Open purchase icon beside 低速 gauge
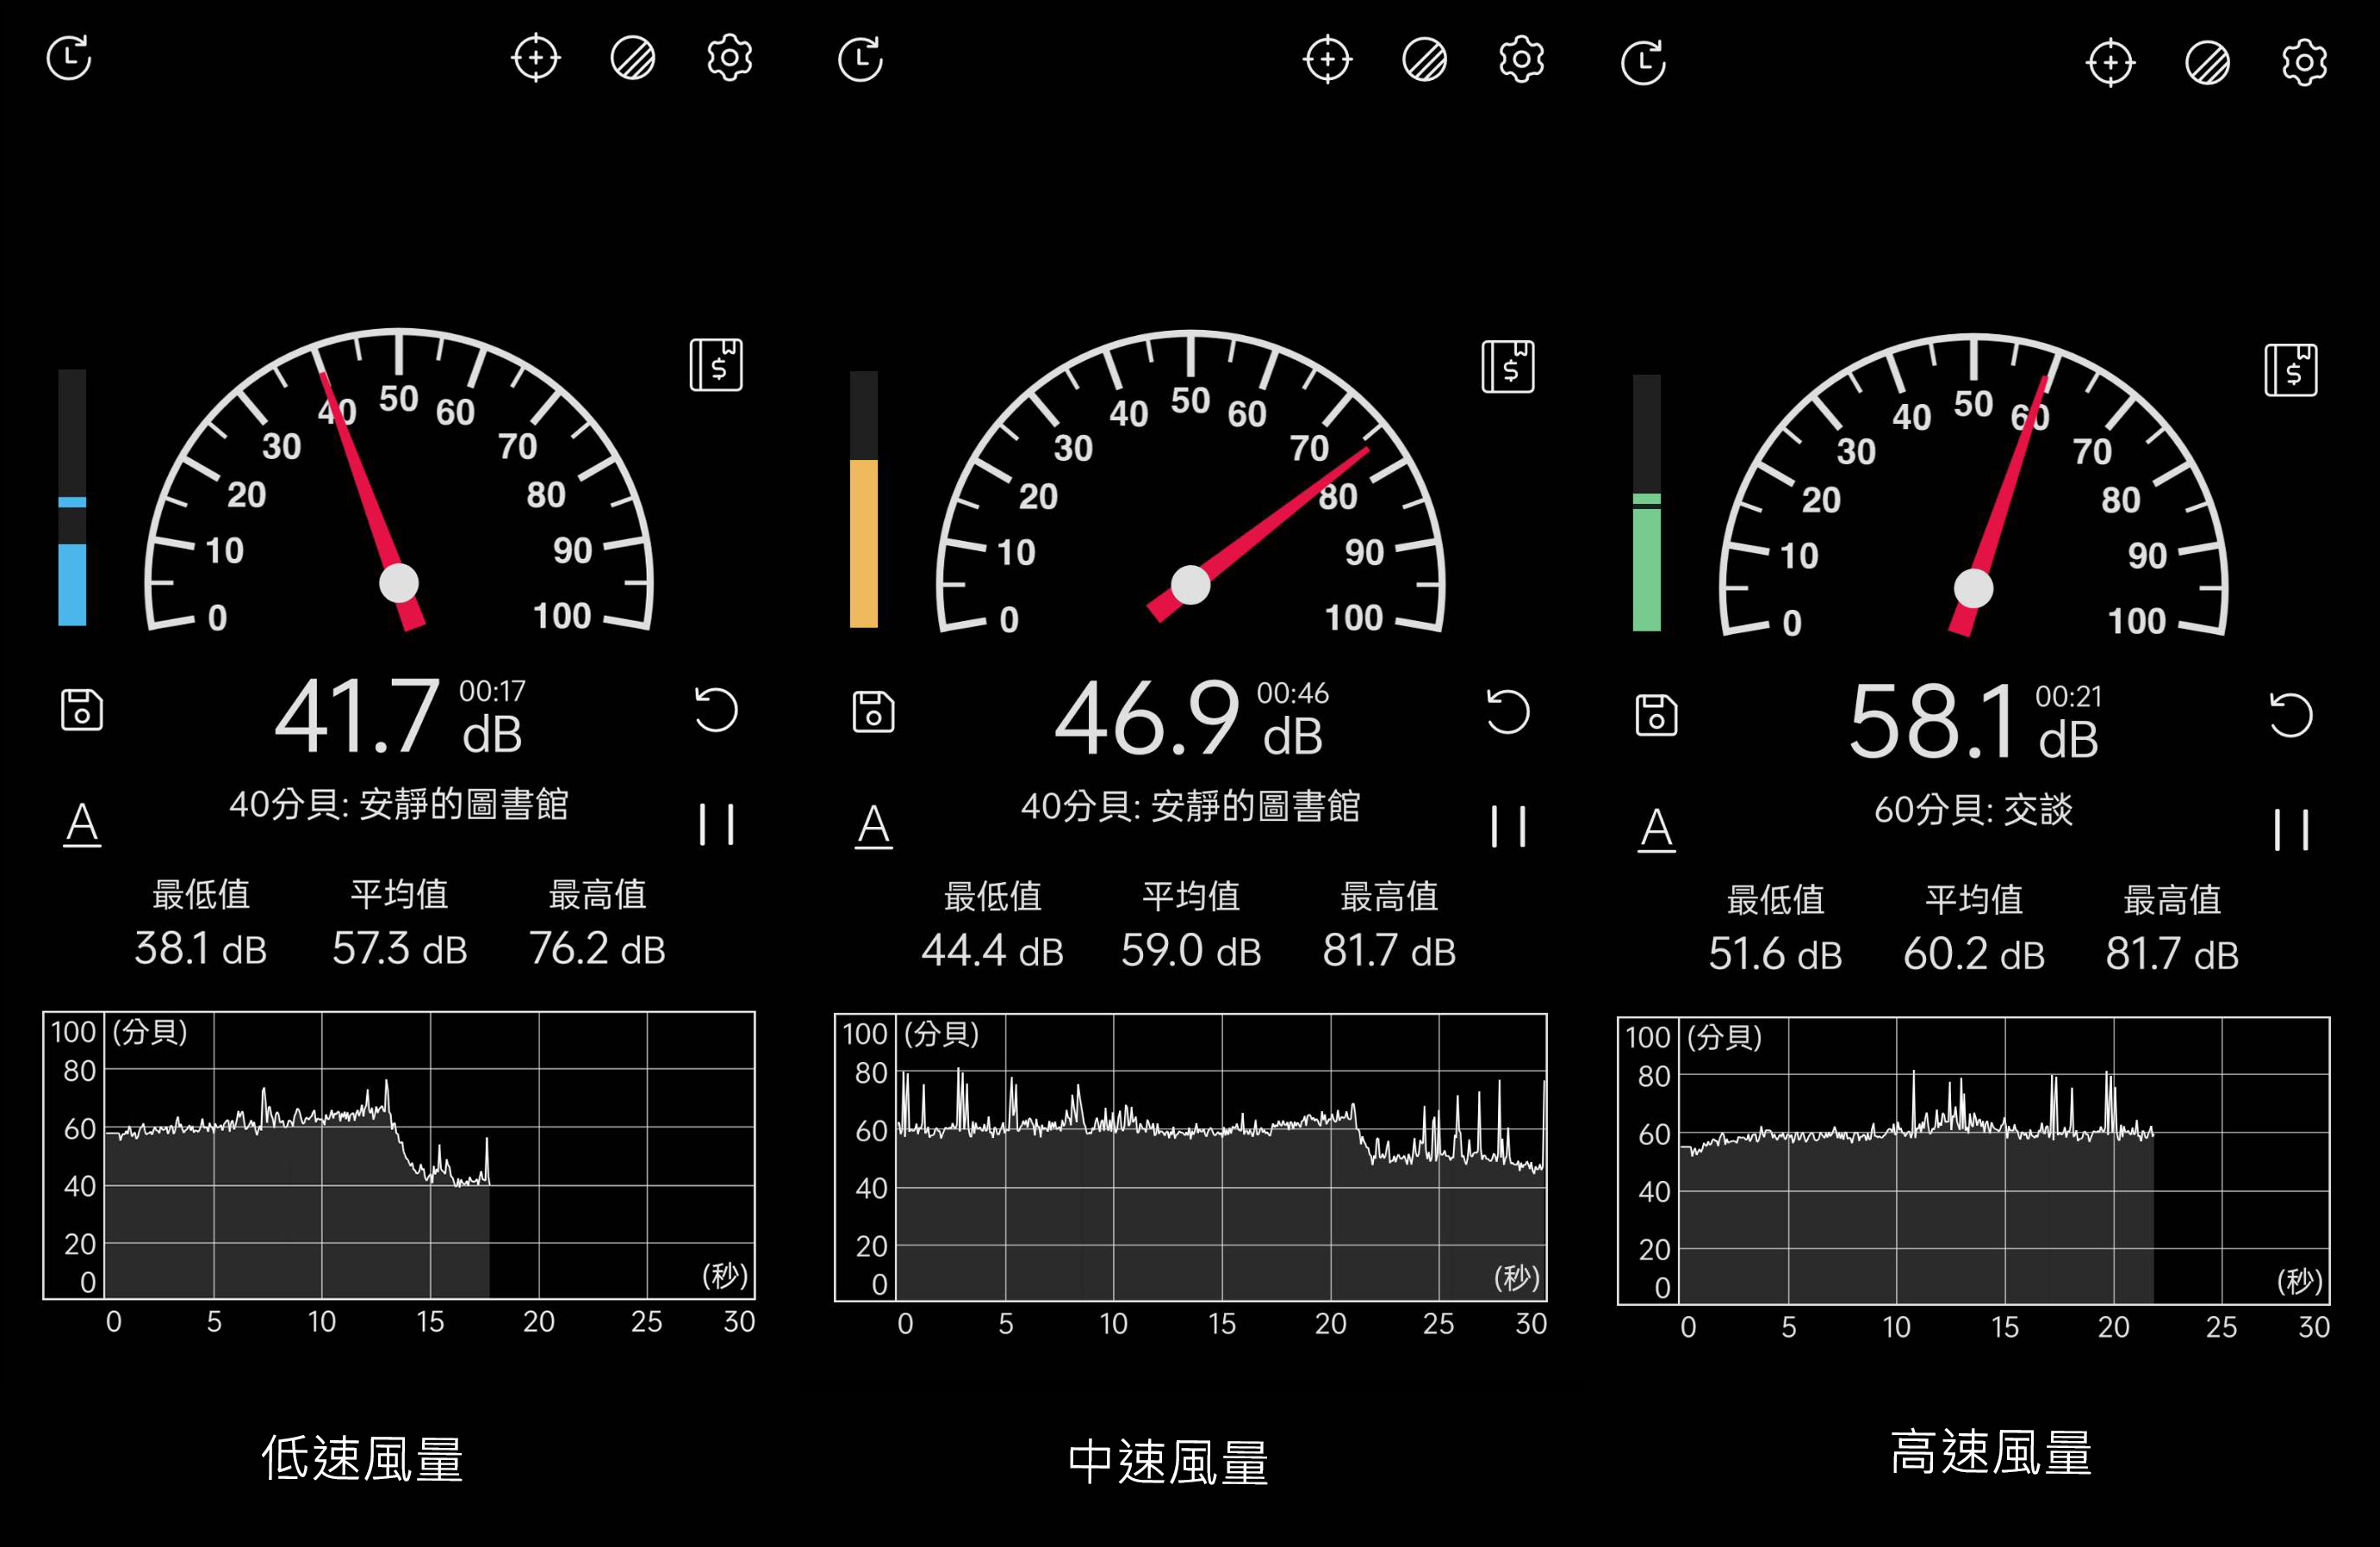Viewport: 2380px width, 1547px height. [716, 364]
